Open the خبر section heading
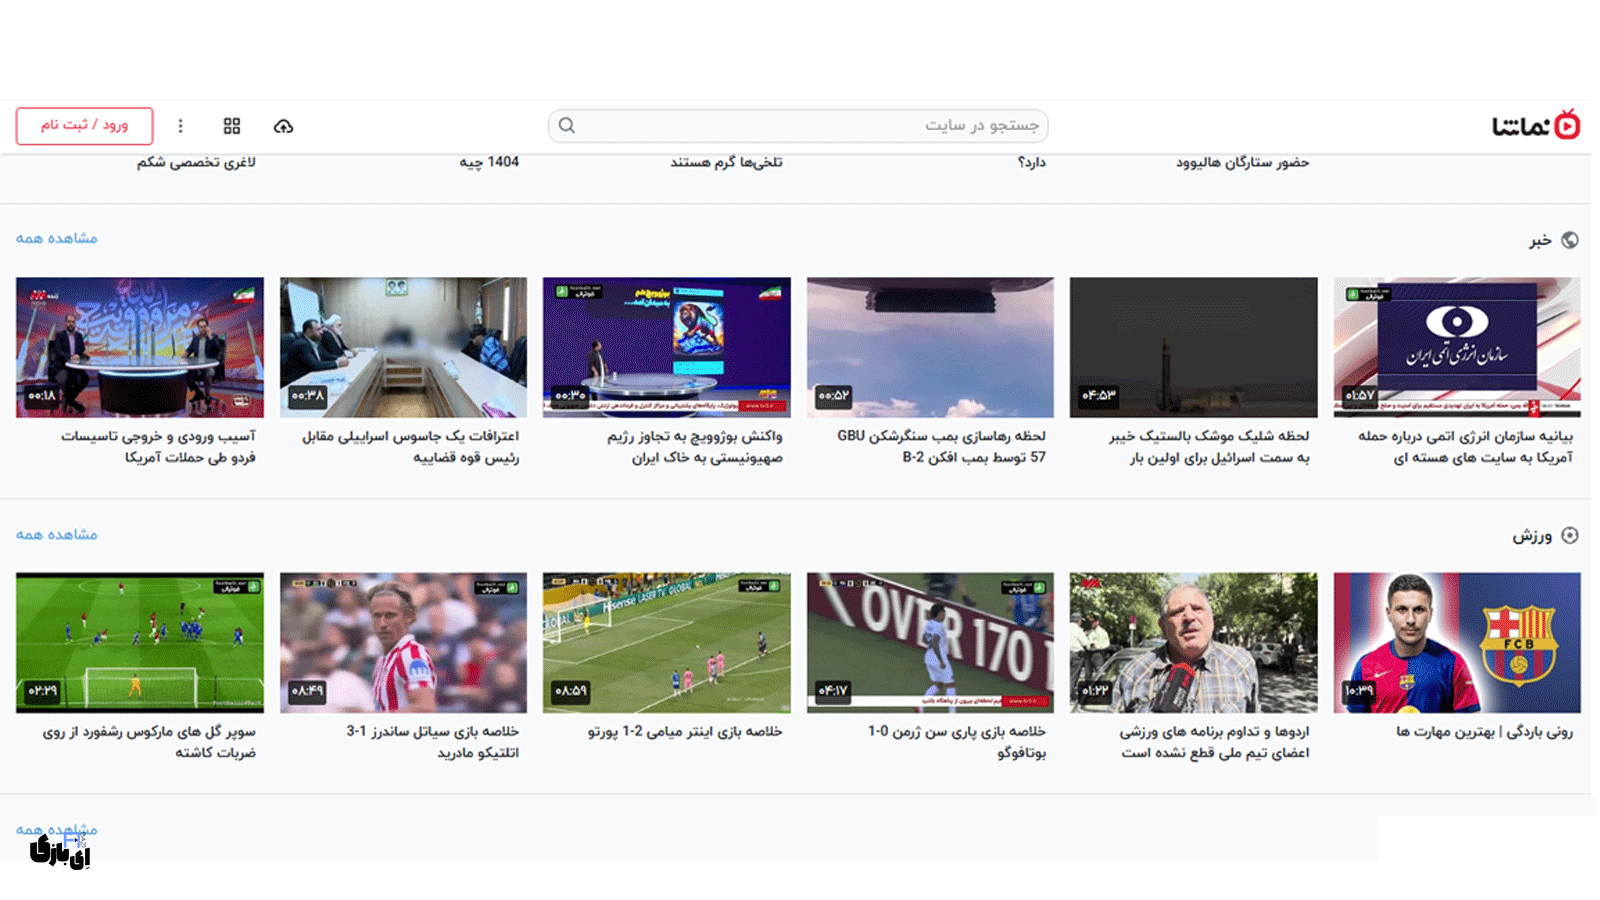The height and width of the screenshot is (900, 1600). coord(1540,240)
